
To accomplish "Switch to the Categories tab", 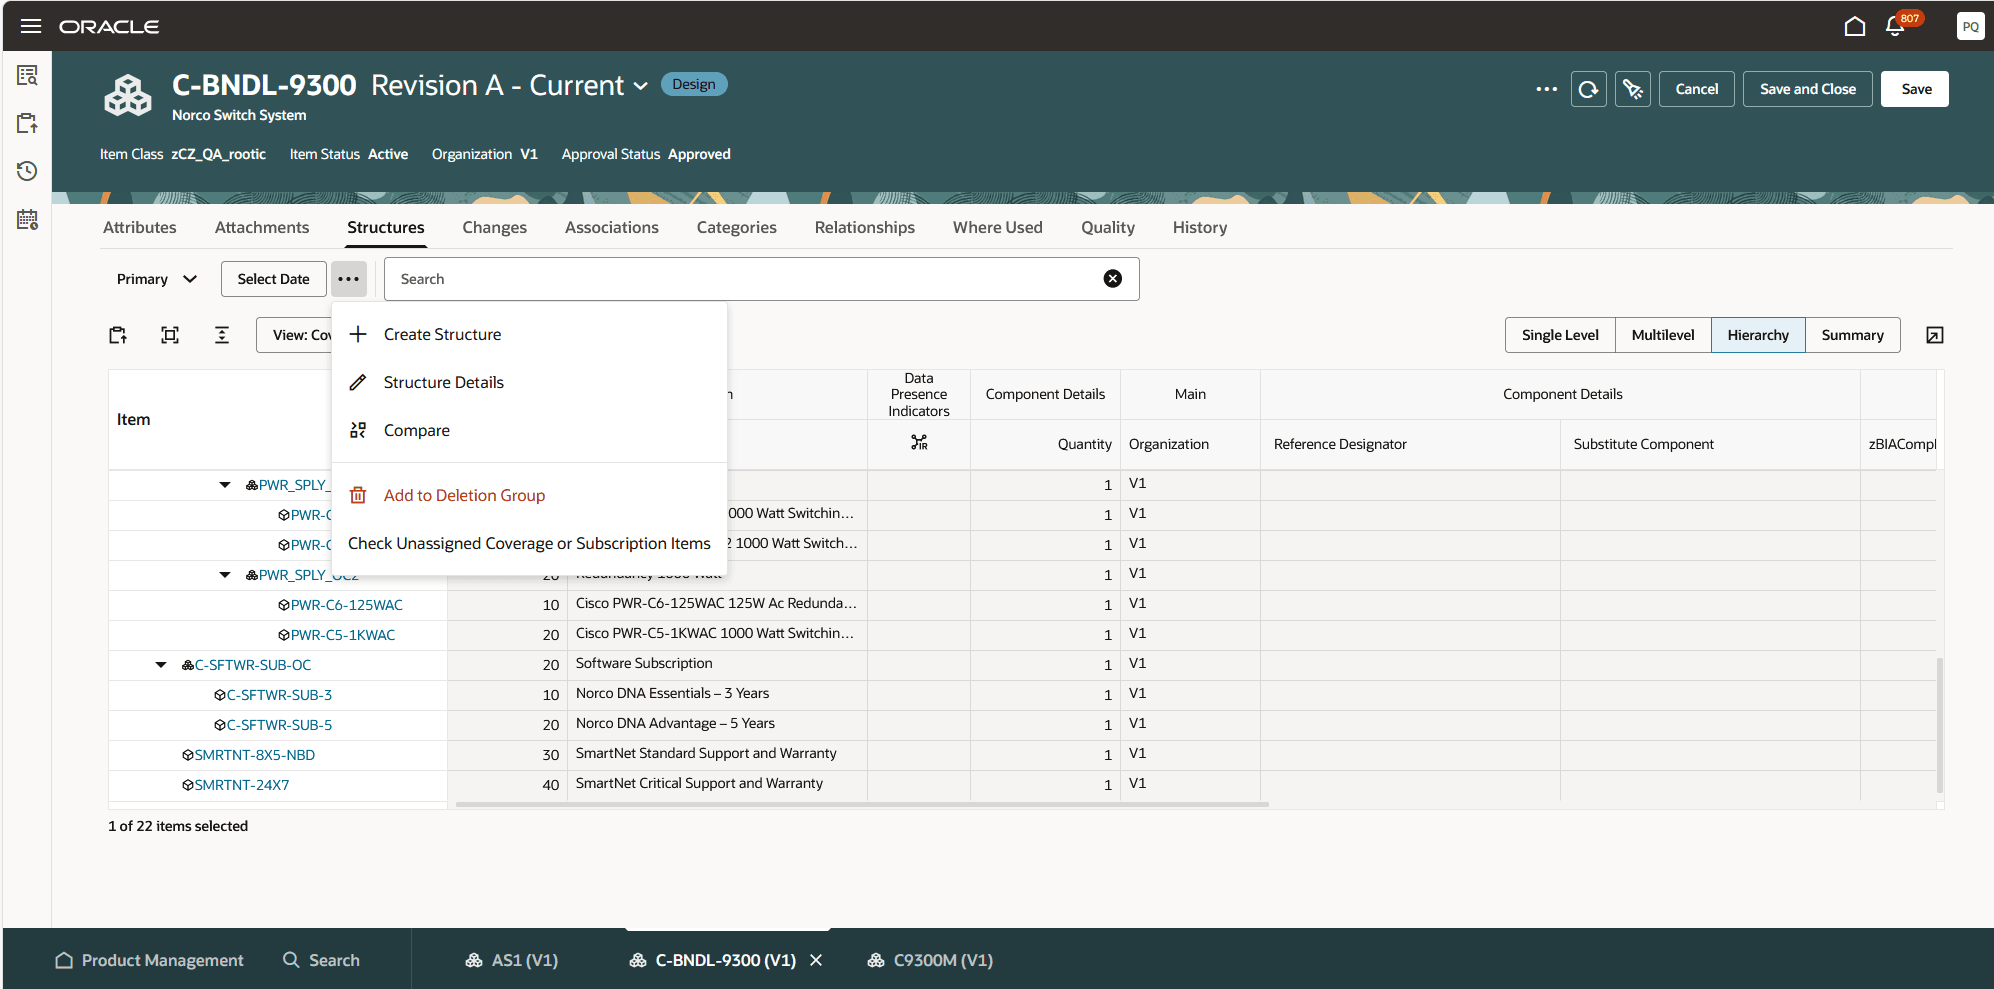I will point(737,227).
